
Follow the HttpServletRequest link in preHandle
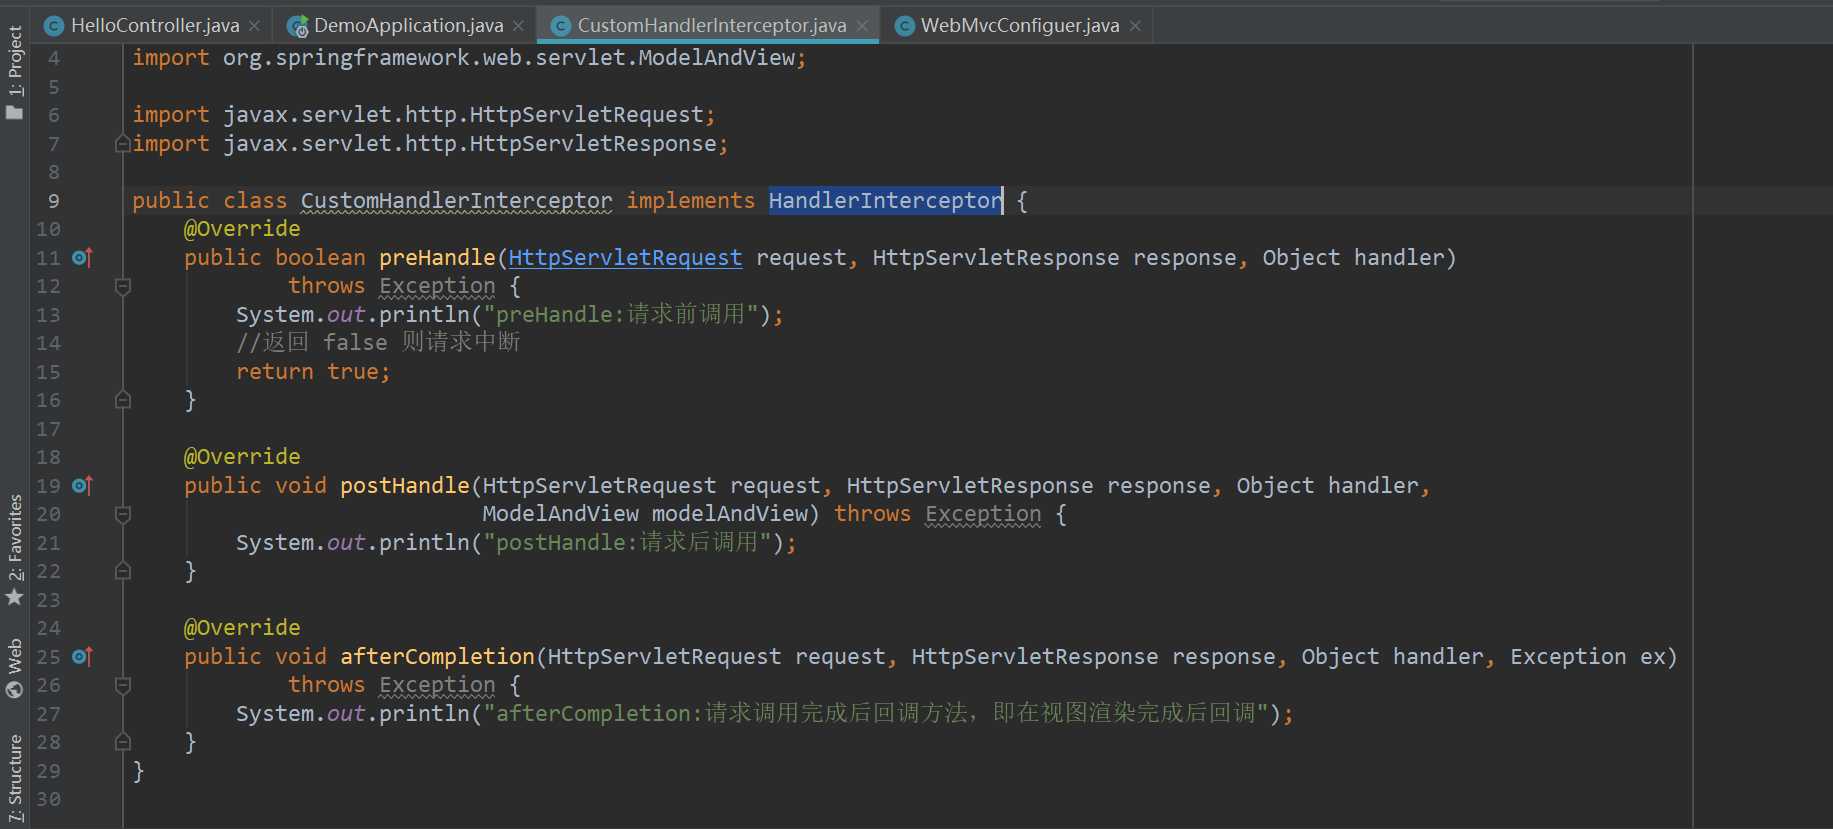(x=625, y=258)
